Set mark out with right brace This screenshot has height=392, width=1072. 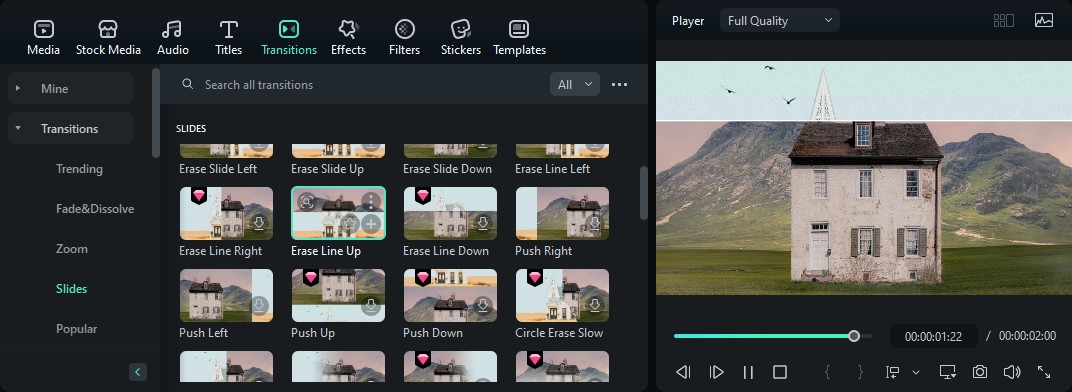pyautogui.click(x=860, y=372)
